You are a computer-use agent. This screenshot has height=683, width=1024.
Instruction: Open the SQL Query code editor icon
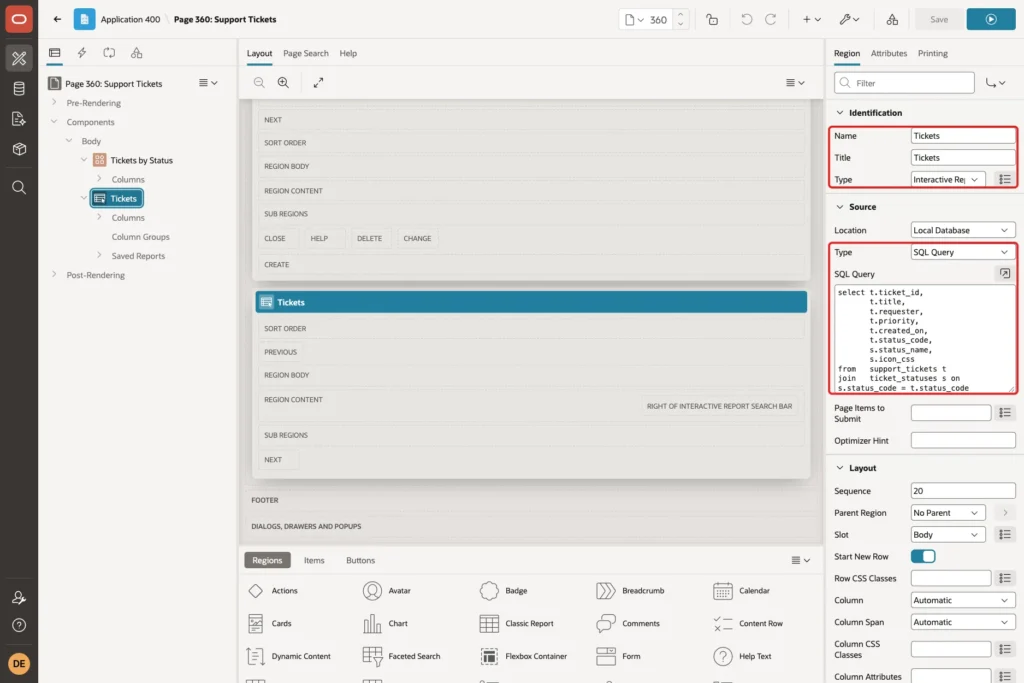(1004, 274)
